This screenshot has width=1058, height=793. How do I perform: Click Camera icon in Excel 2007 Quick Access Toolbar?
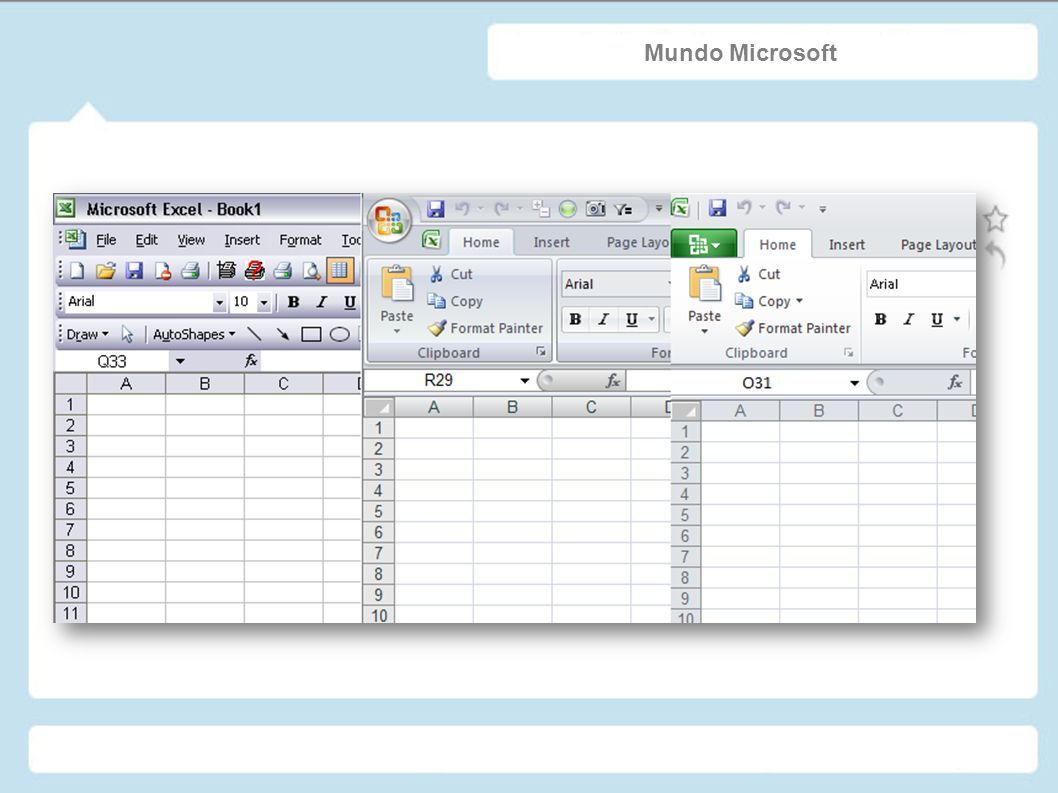pyautogui.click(x=595, y=209)
